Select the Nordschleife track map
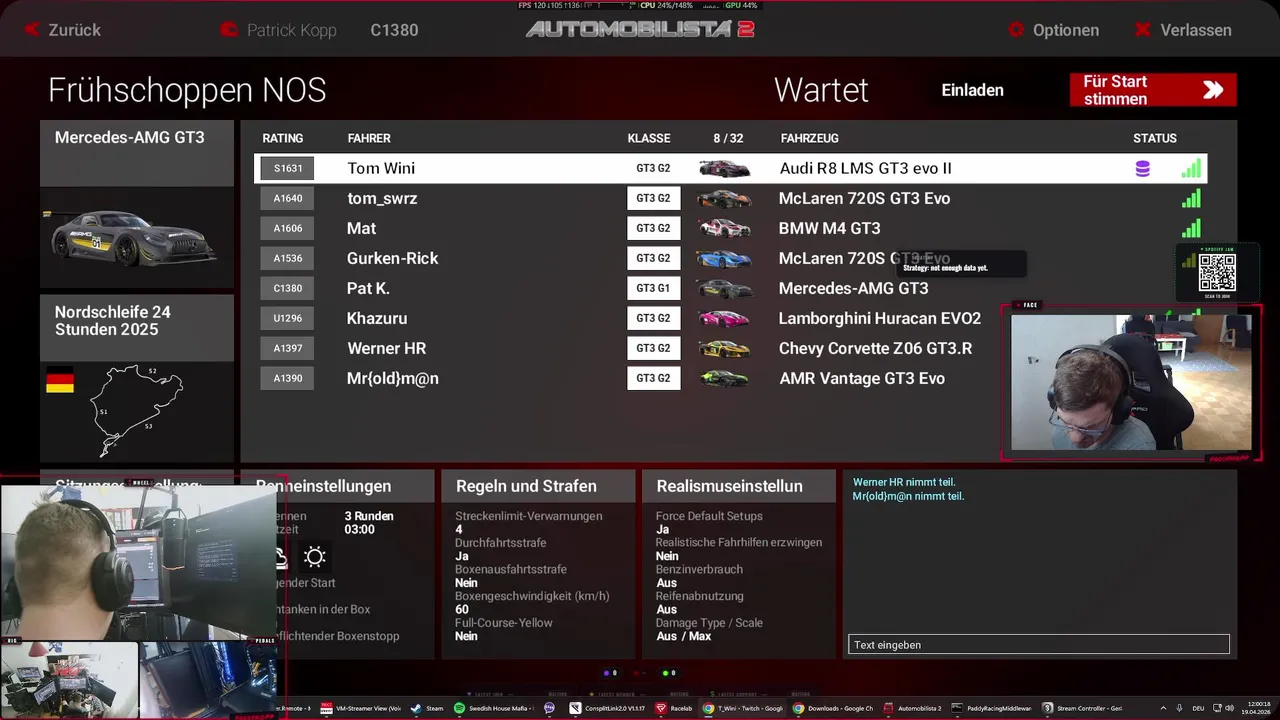This screenshot has height=720, width=1280. [137, 411]
